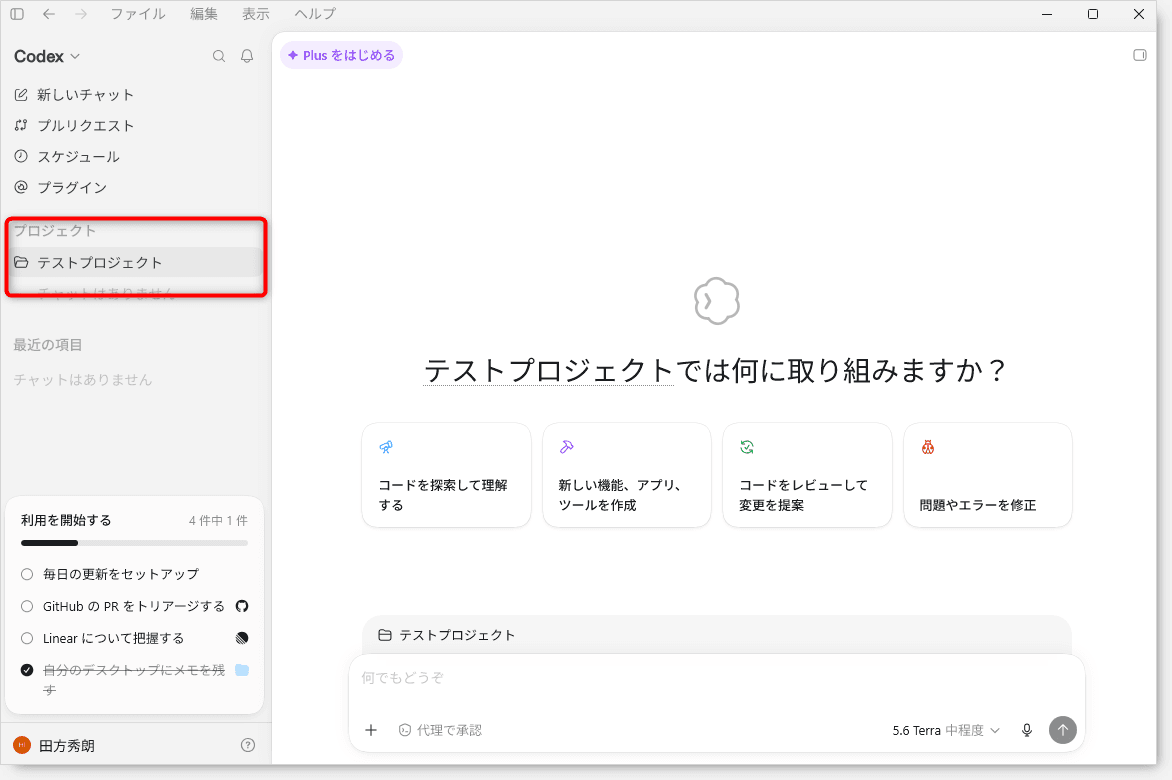Choose the コードを探索して理解する card
Image resolution: width=1172 pixels, height=780 pixels.
pos(446,475)
